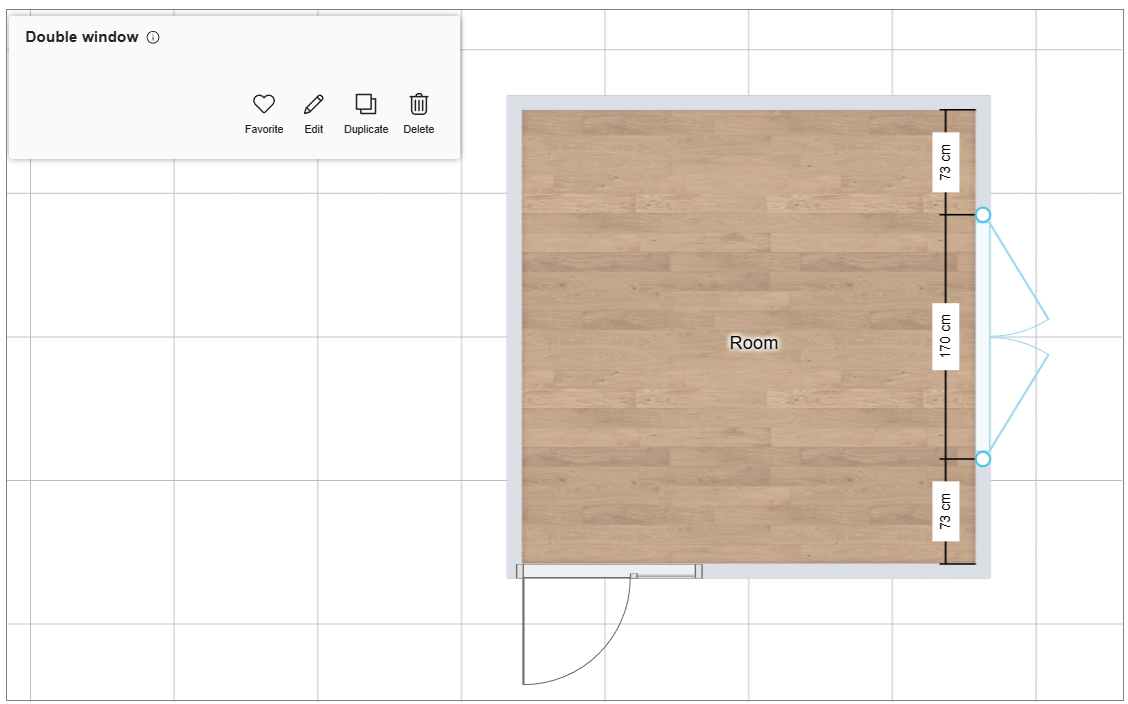The height and width of the screenshot is (704, 1128).
Task: Select the lower 73 cm dimension label
Action: [x=946, y=511]
